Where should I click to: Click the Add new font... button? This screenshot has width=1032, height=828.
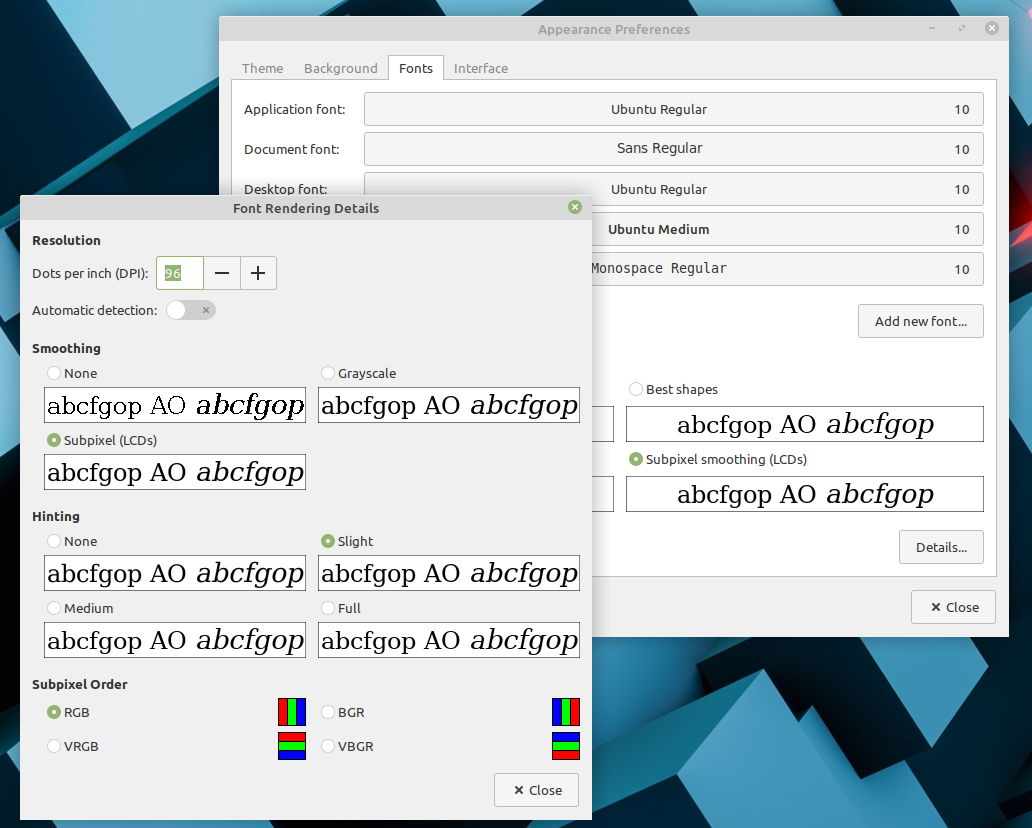point(921,321)
